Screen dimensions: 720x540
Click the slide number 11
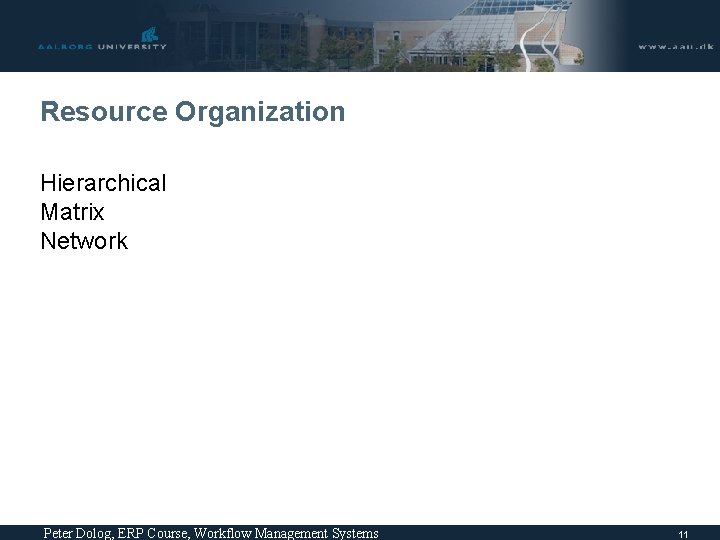(683, 534)
